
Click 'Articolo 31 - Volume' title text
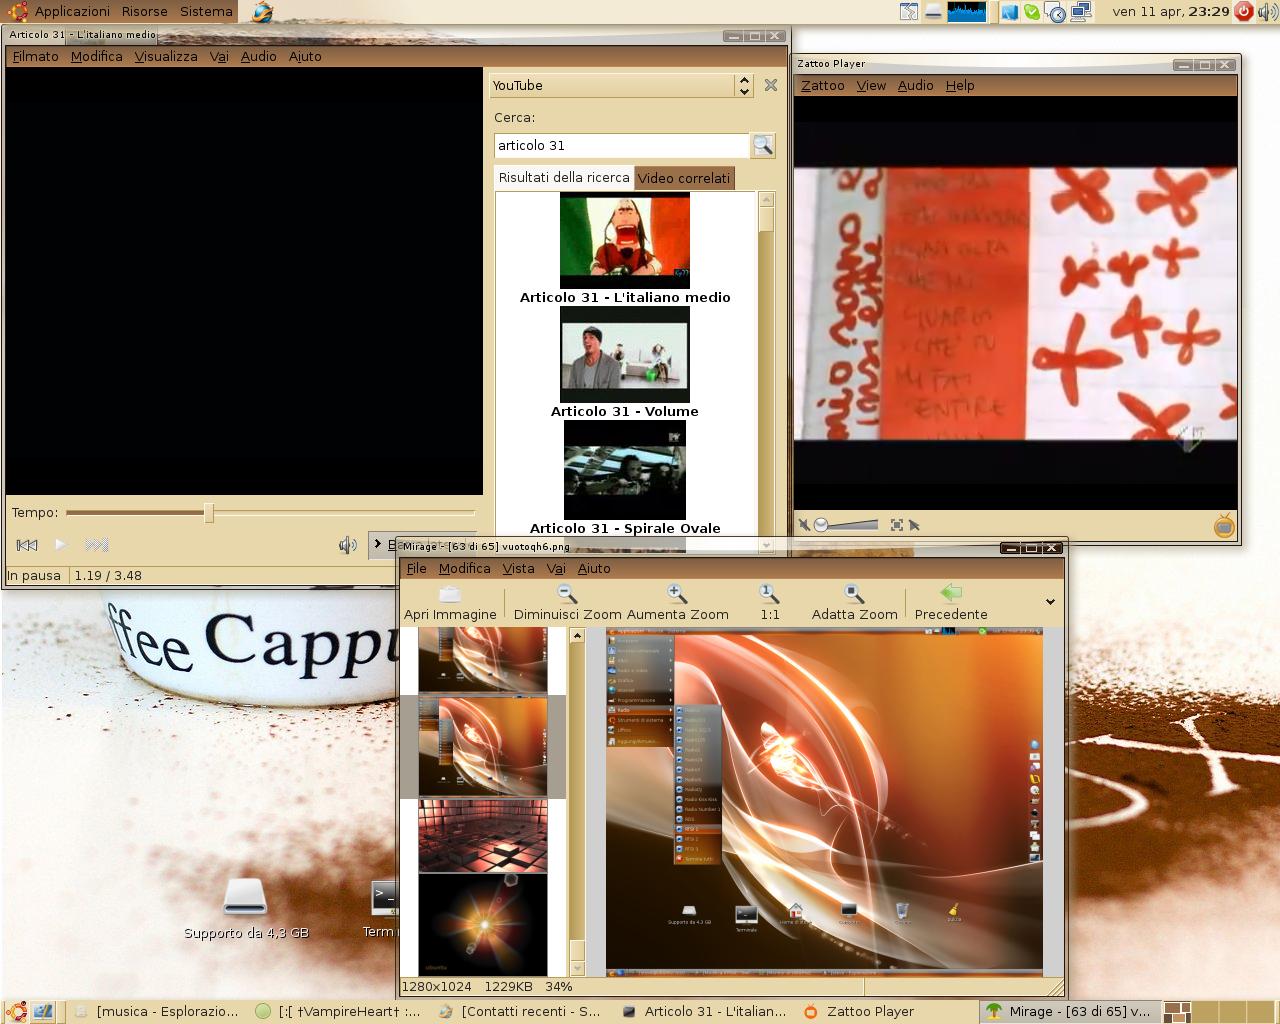pos(625,411)
